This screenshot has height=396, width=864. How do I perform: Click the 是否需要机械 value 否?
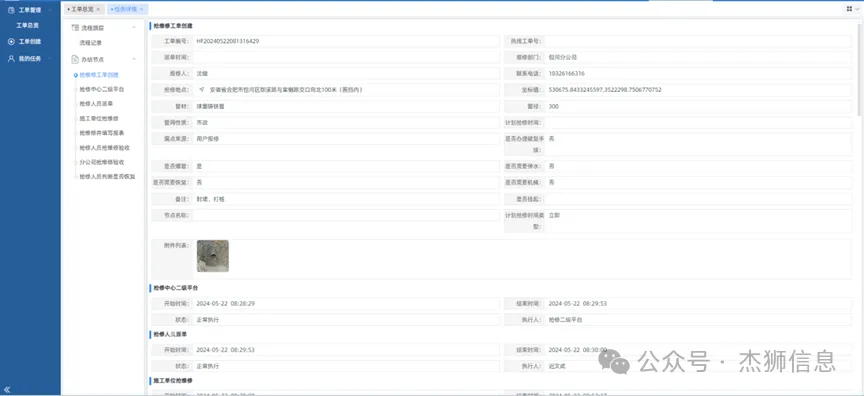tap(552, 182)
